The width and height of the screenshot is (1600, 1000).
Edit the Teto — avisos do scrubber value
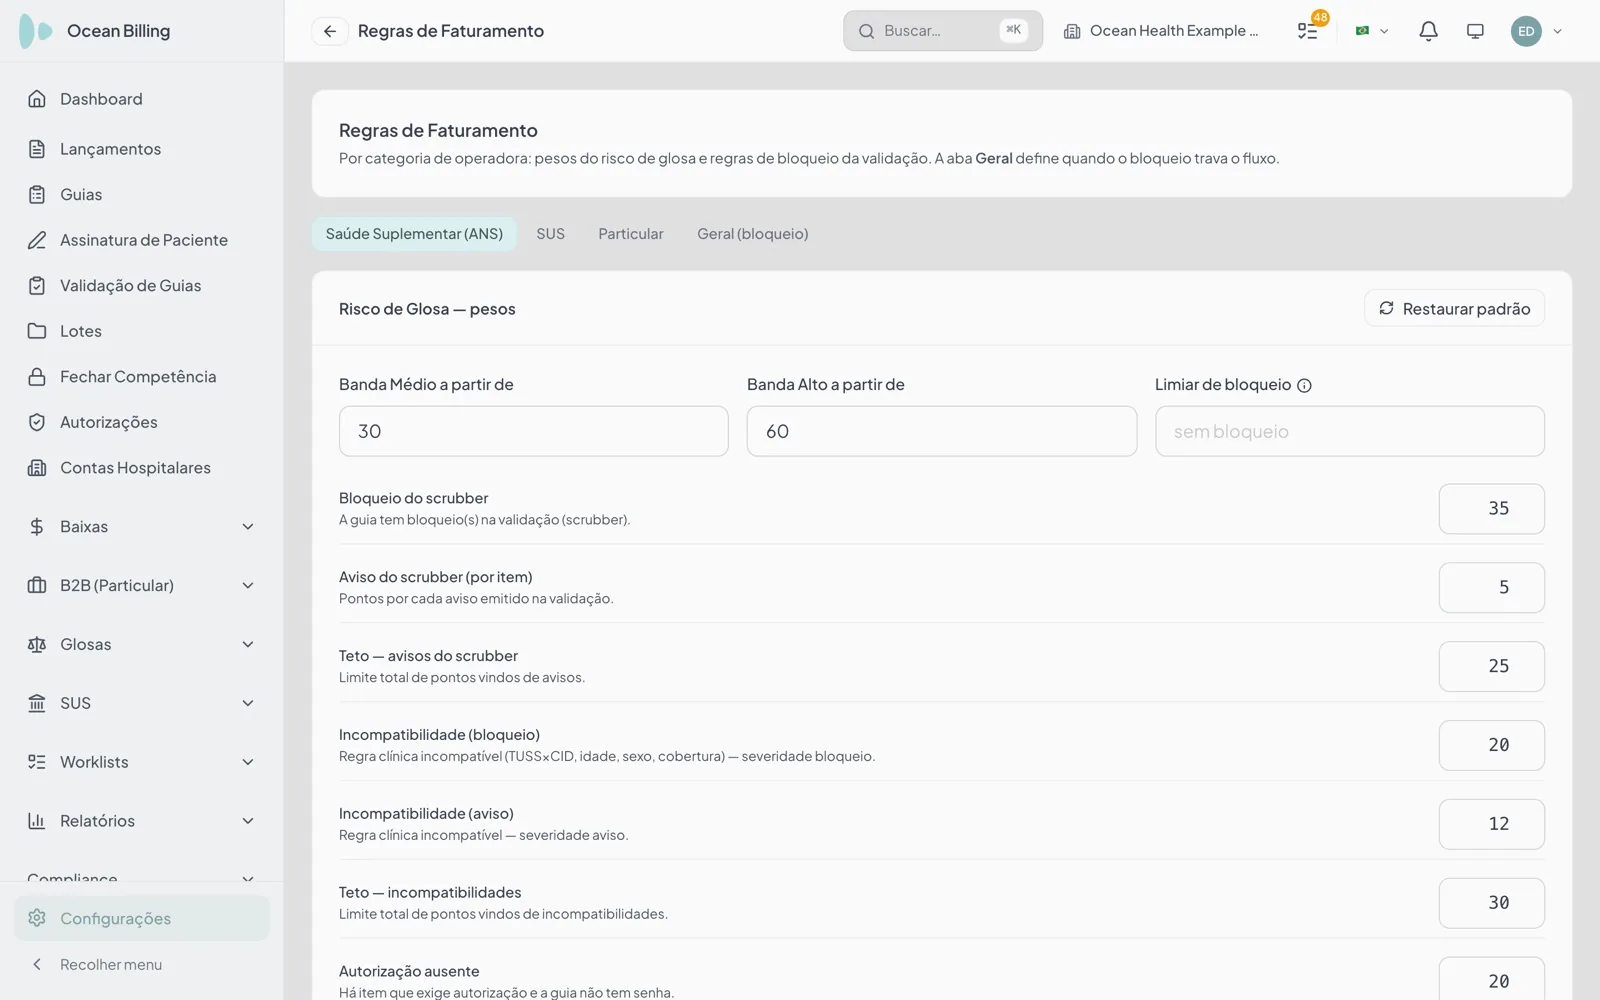pos(1492,667)
